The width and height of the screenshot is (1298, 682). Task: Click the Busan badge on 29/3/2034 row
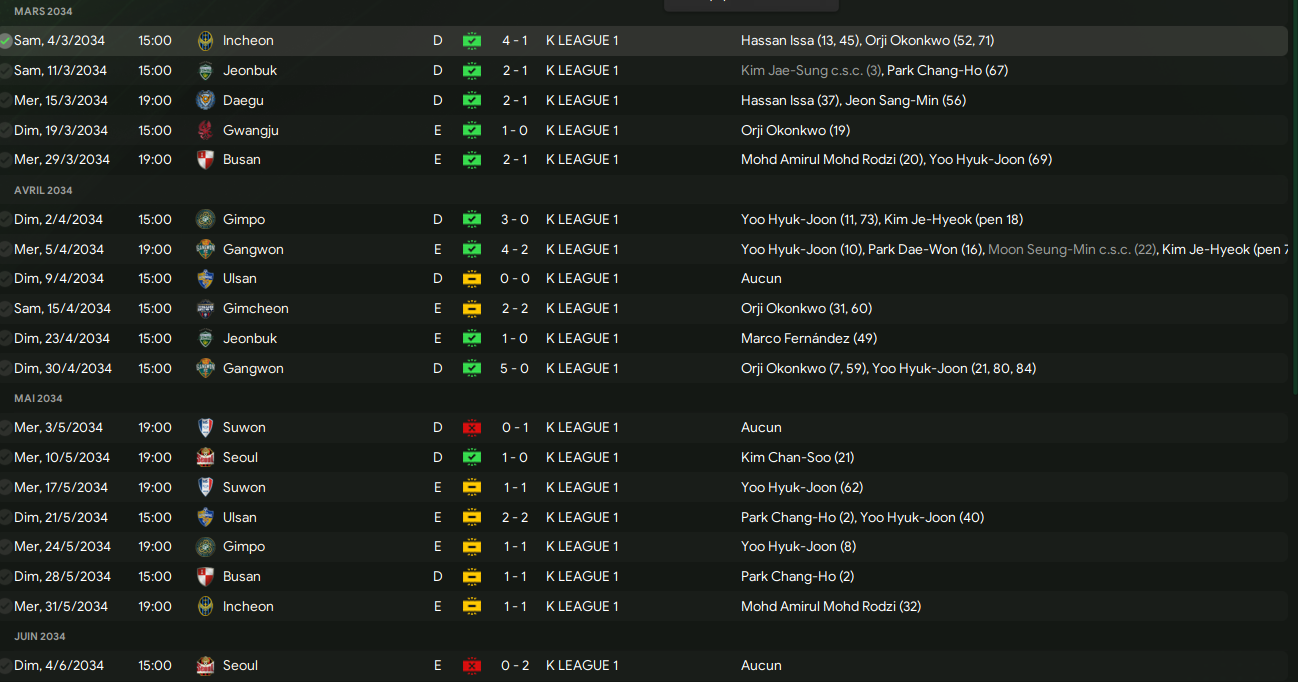(205, 160)
